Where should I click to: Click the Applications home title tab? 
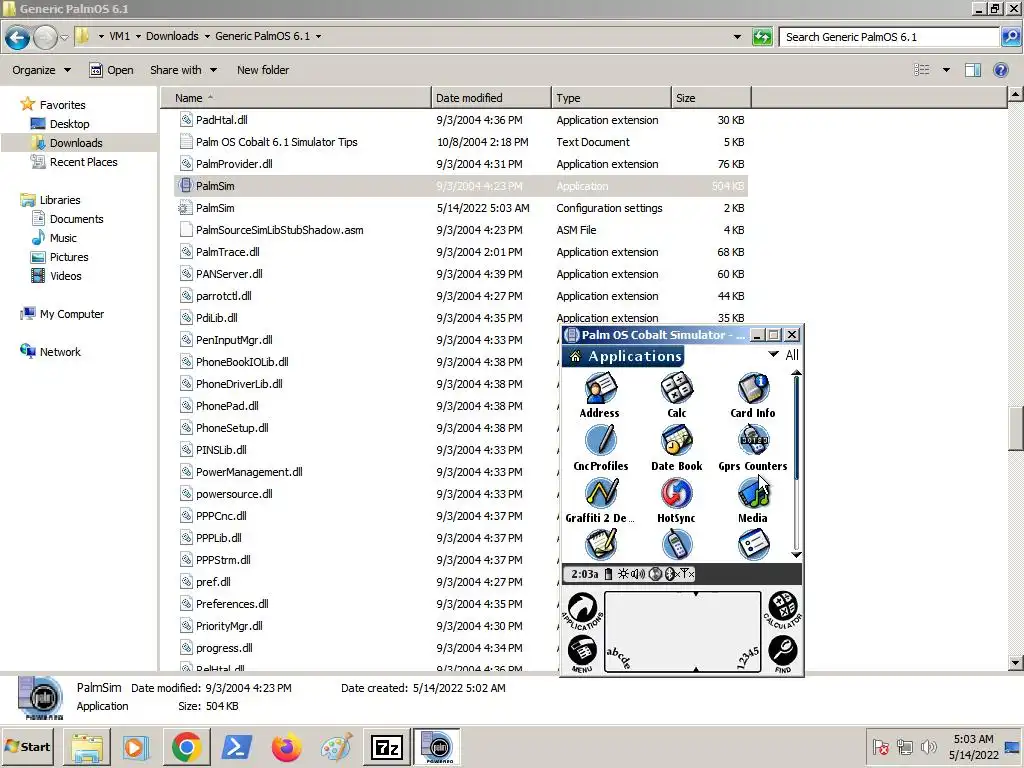pyautogui.click(x=623, y=356)
